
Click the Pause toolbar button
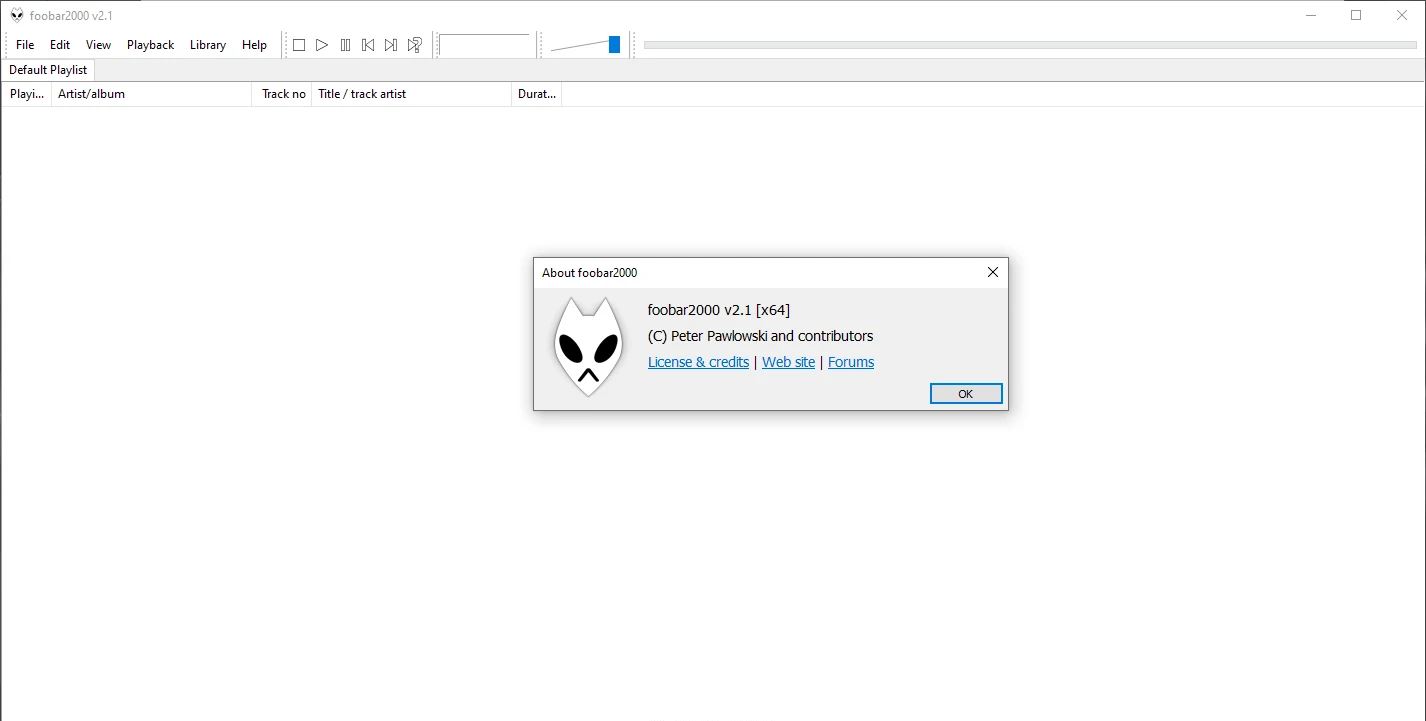(x=345, y=45)
